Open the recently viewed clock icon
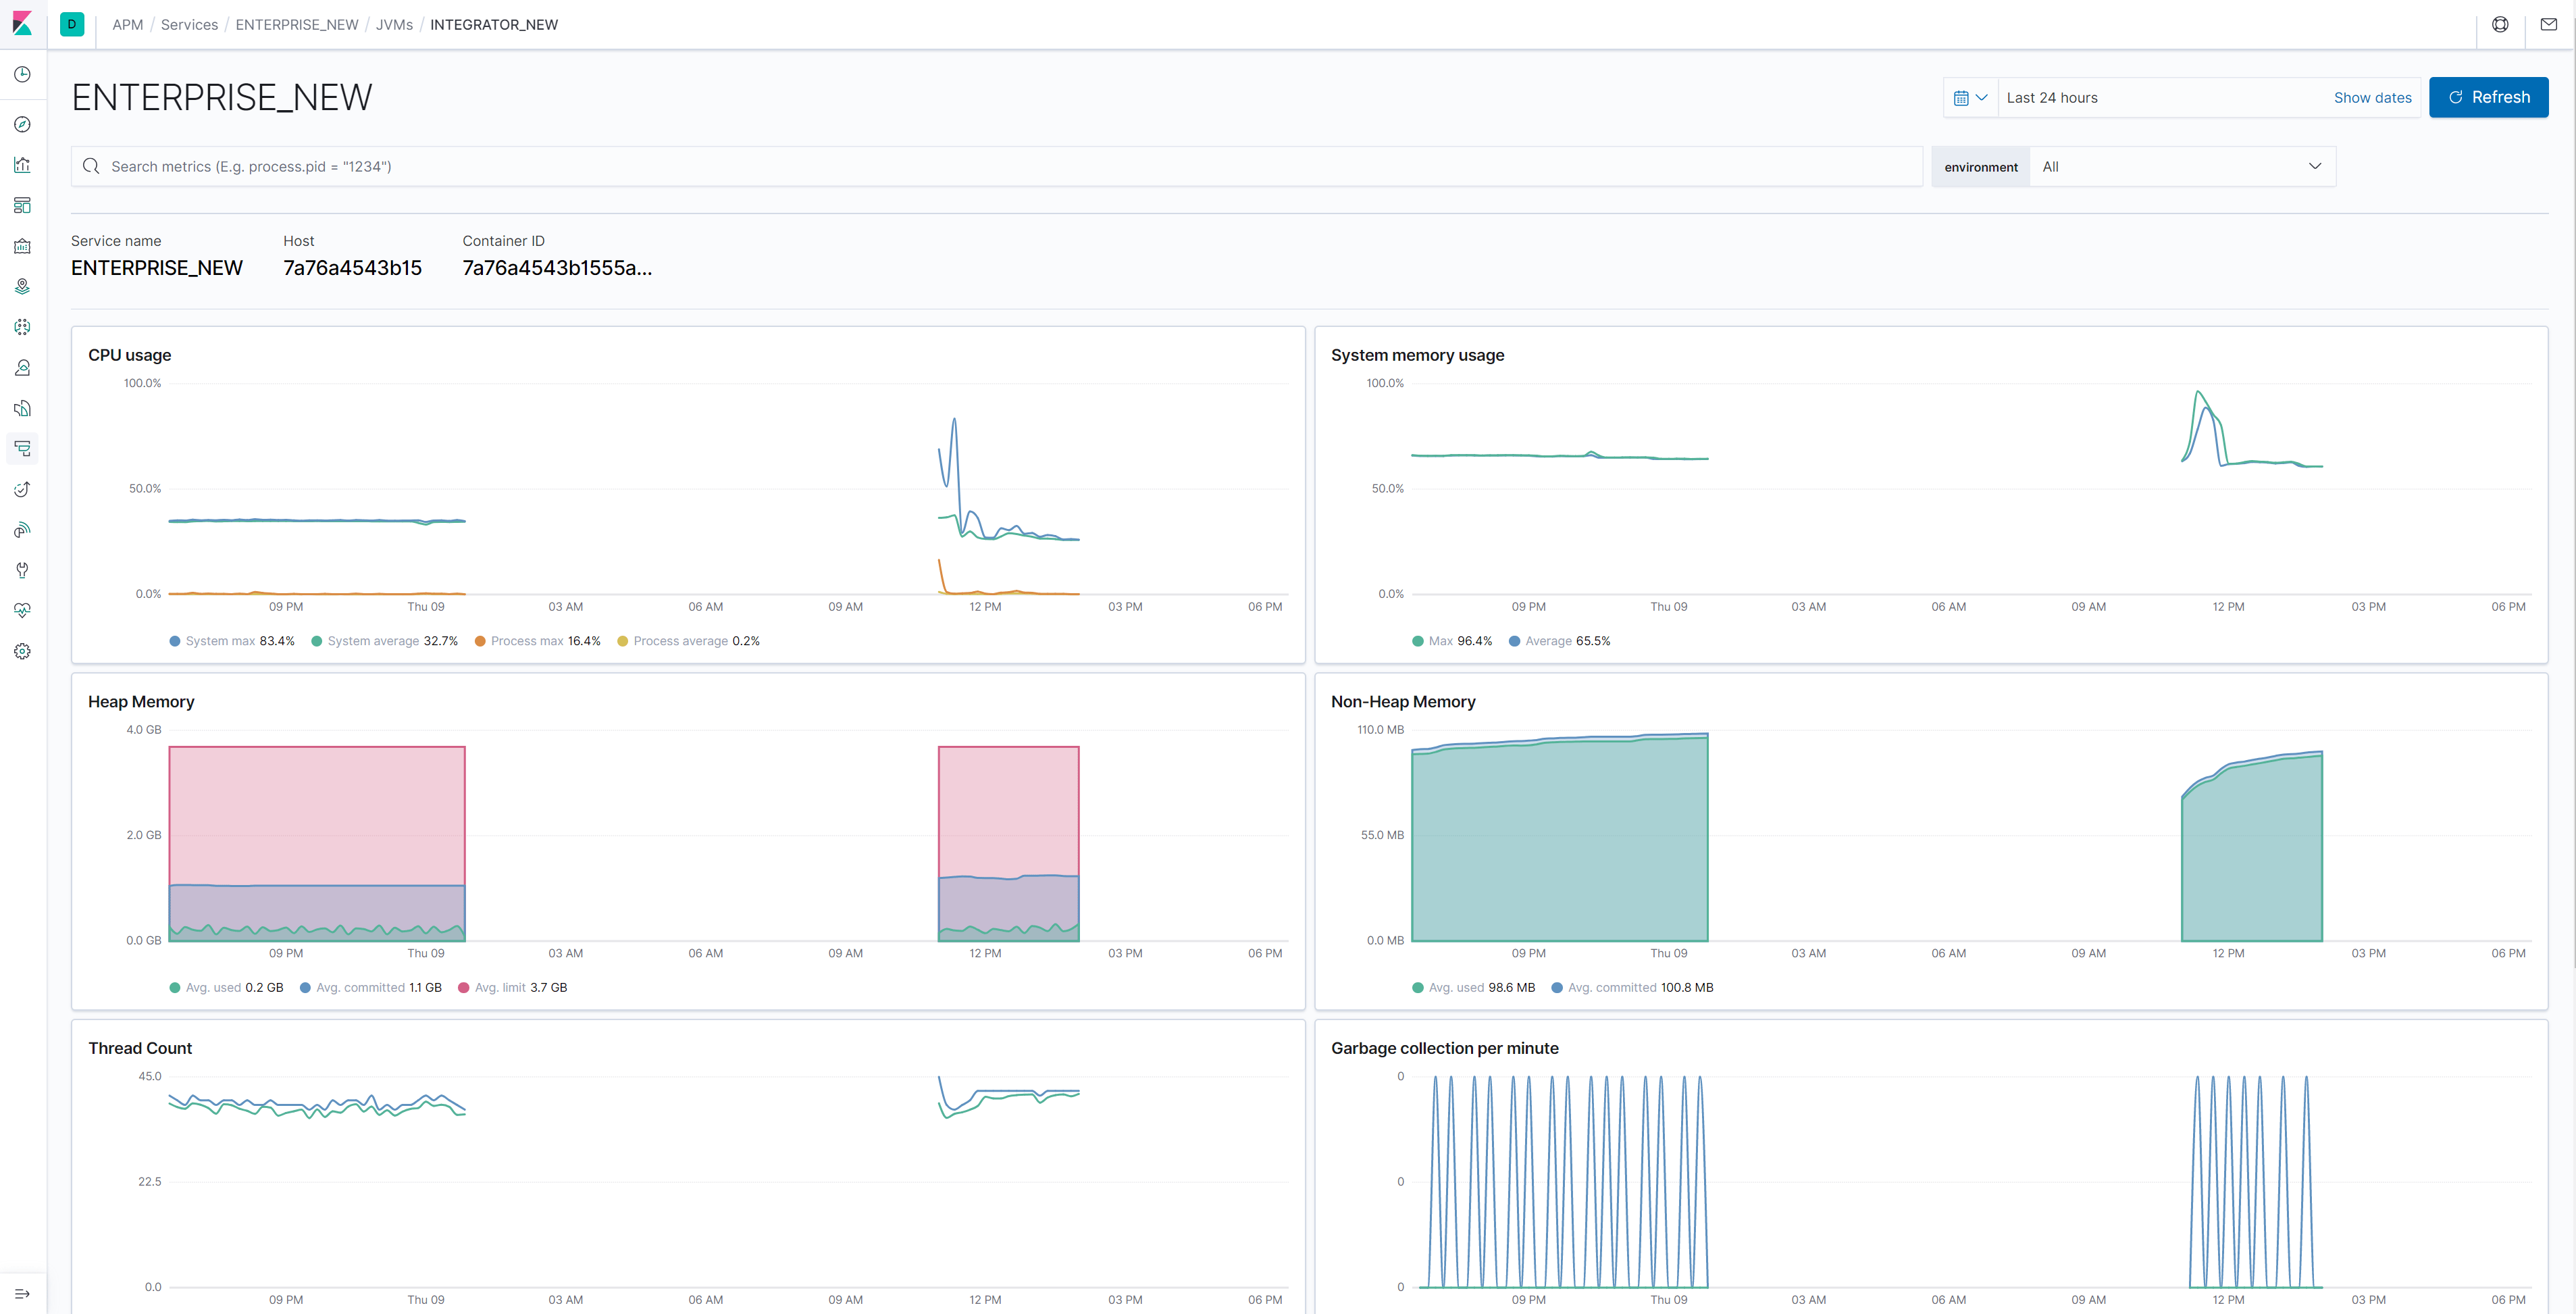The image size is (2576, 1314). 22,74
